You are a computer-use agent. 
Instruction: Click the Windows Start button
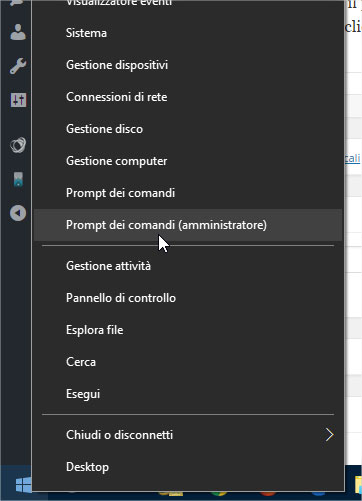tap(23, 484)
